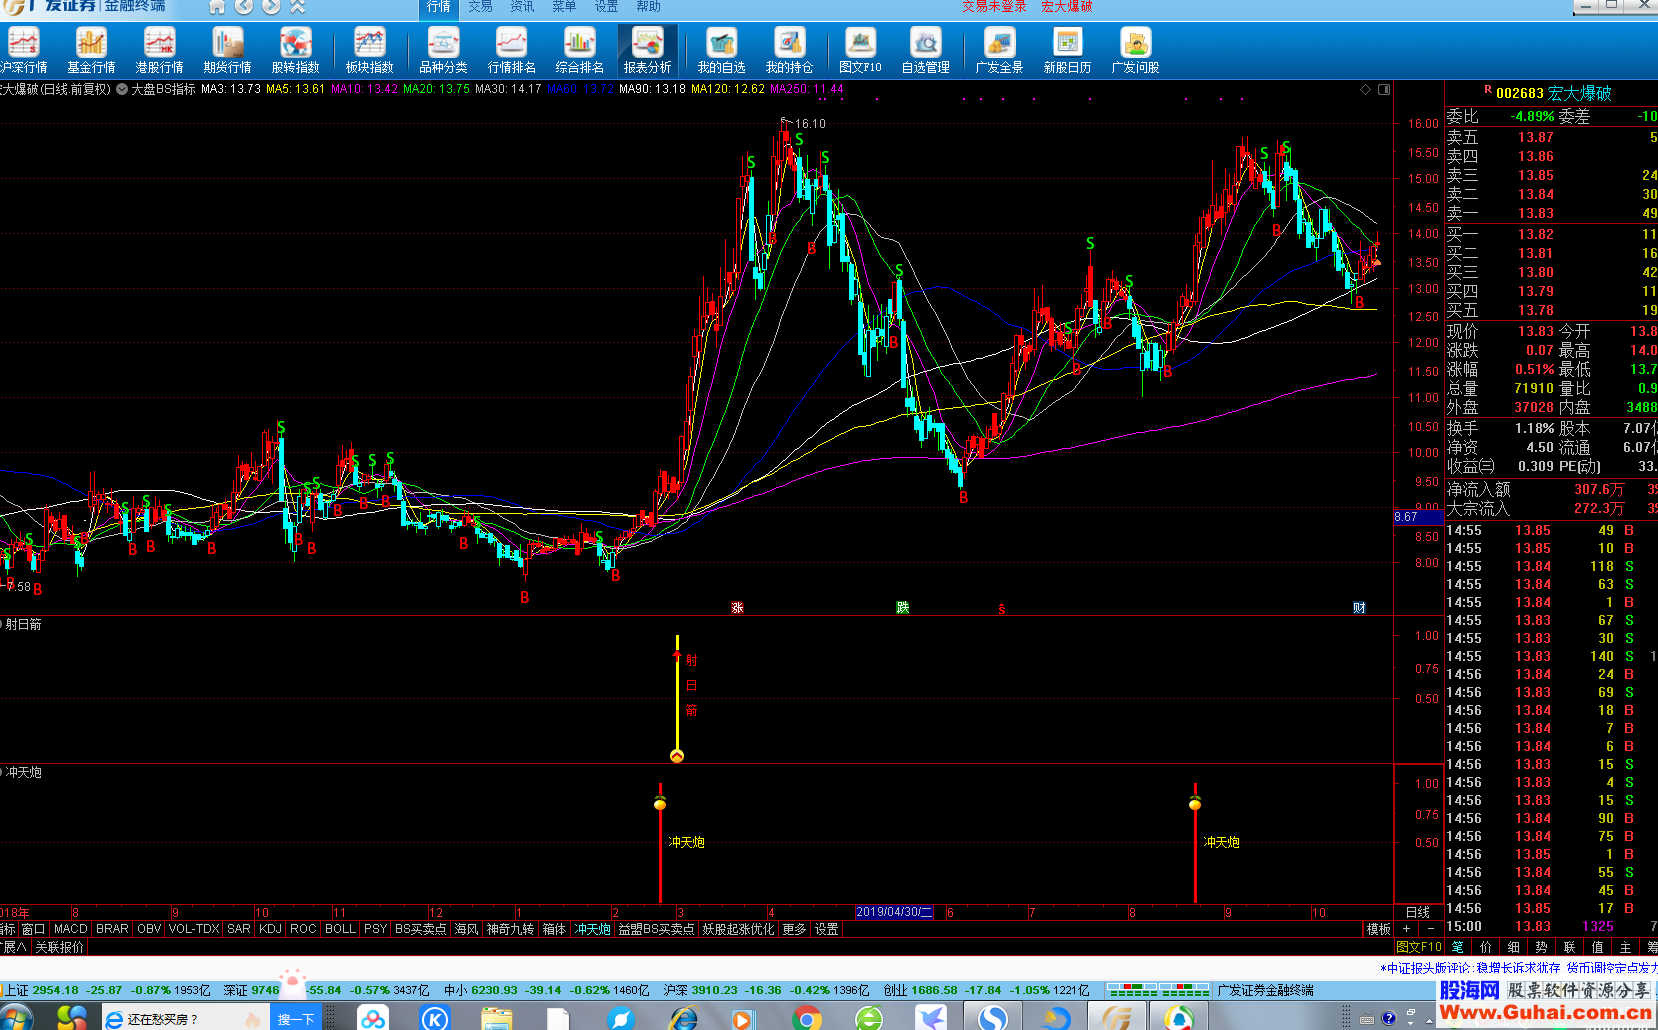Screen dimensions: 1658x1030
Task: Select 图文F10 tab in quote panel
Action: (1419, 947)
